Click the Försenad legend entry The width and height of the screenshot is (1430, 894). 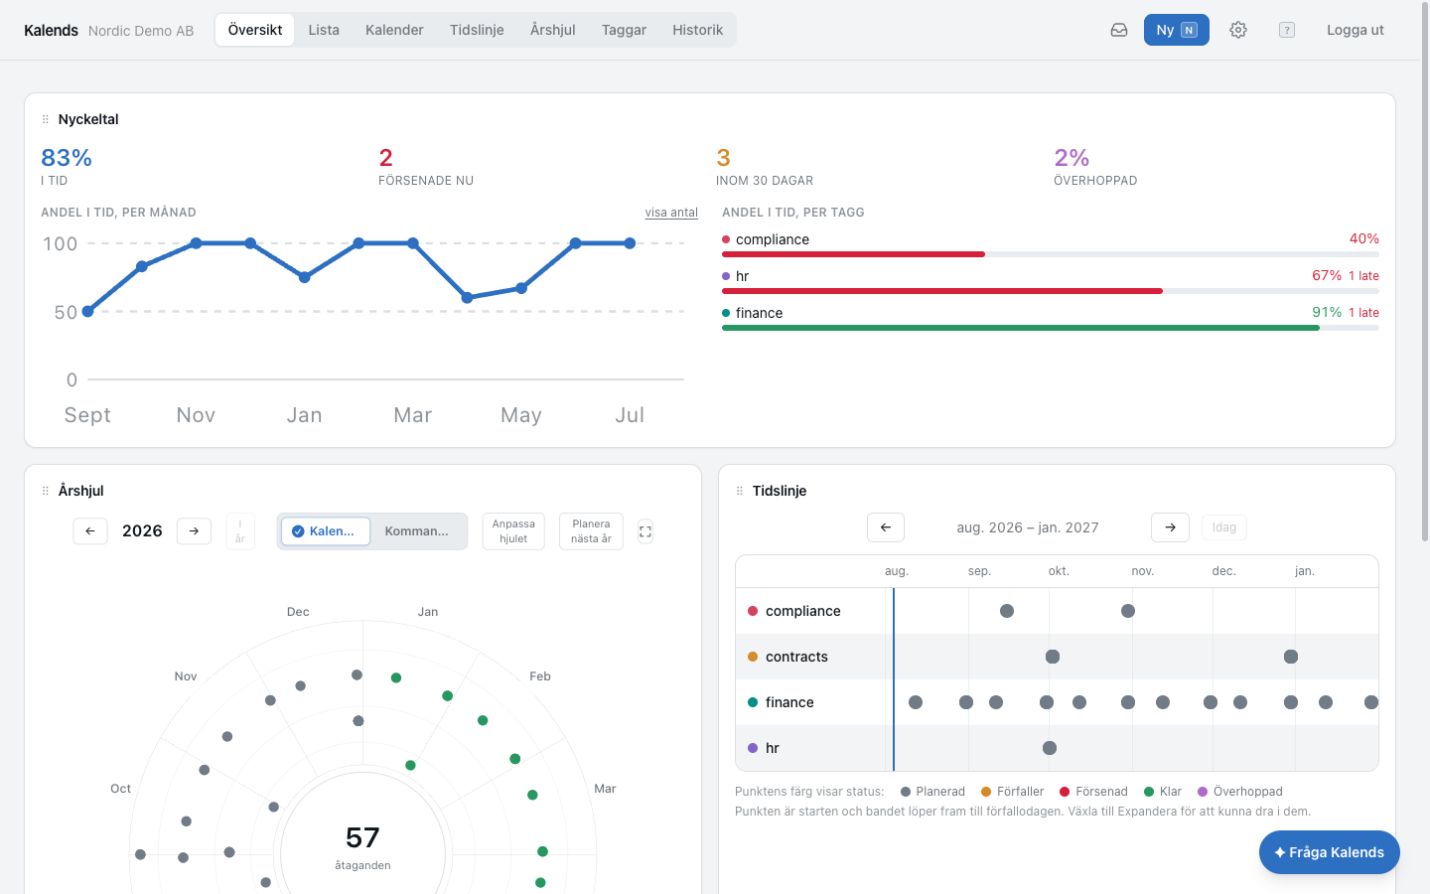pyautogui.click(x=1094, y=791)
